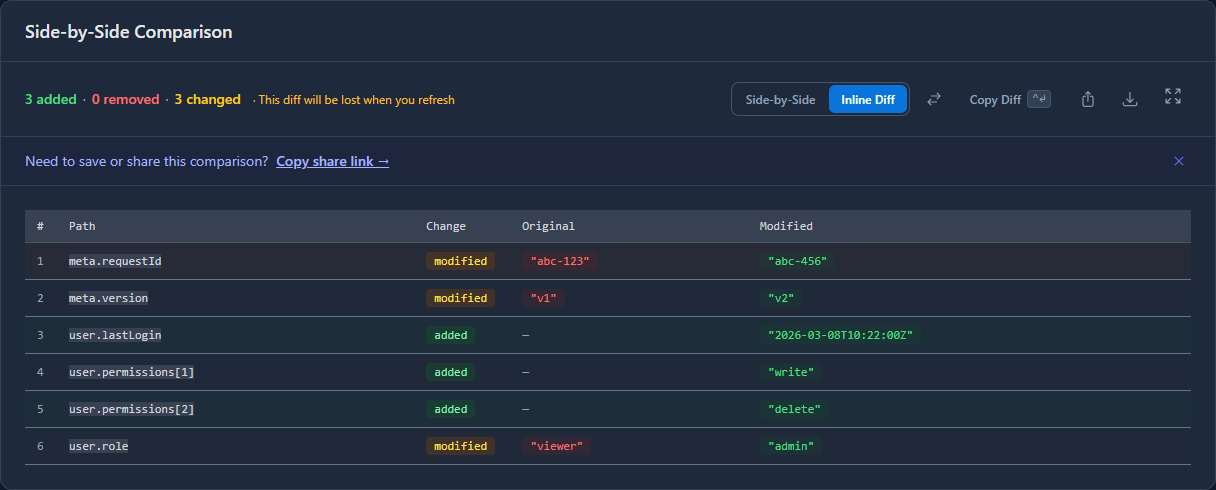Select the Inline Diff view
Screen dimensions: 1216x490
click(x=868, y=99)
